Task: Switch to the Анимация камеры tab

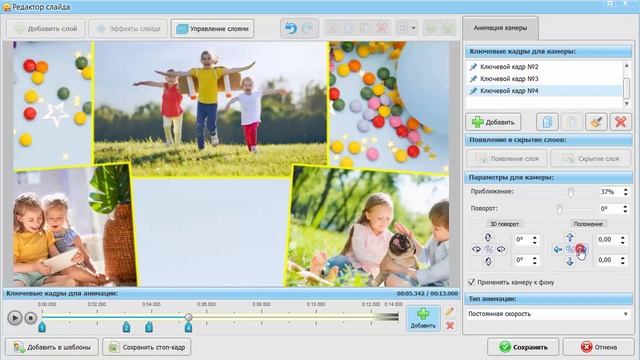Action: pyautogui.click(x=500, y=28)
